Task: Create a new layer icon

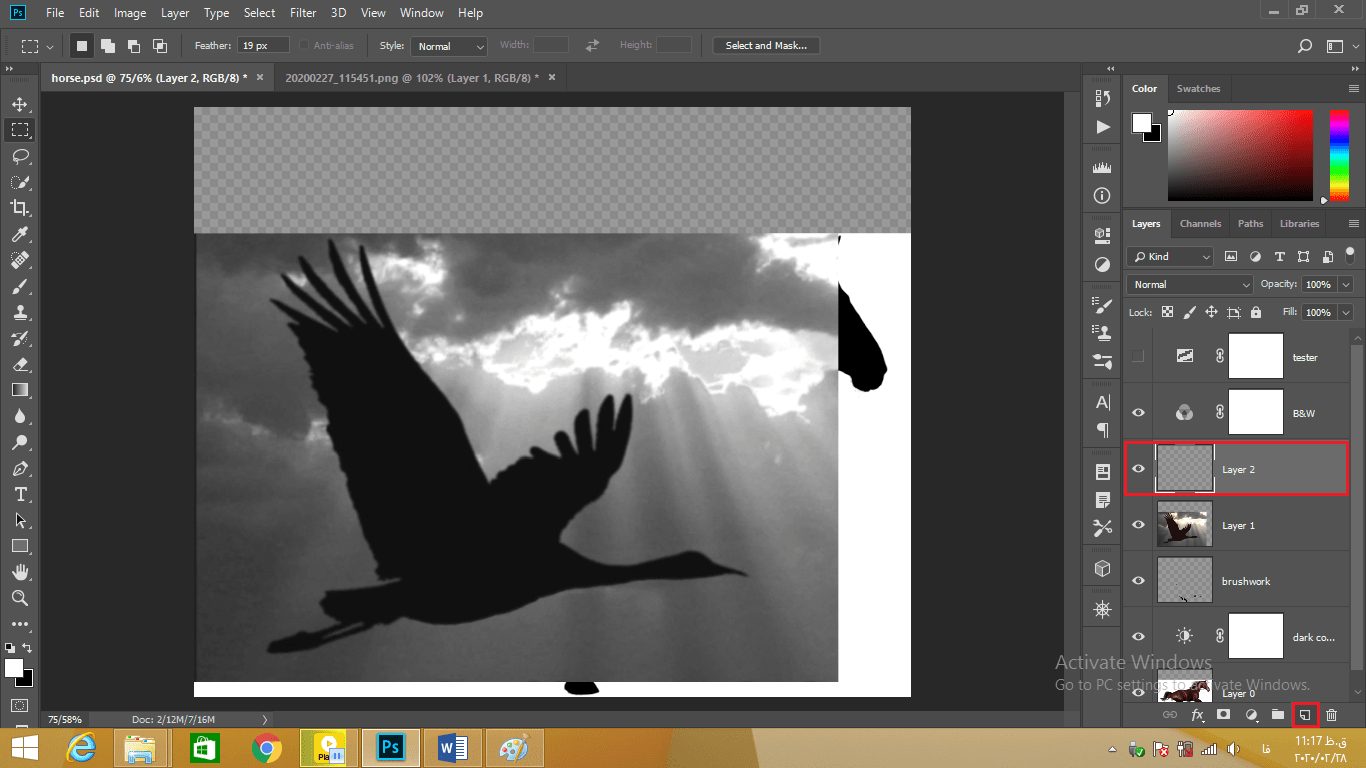Action: click(1305, 715)
